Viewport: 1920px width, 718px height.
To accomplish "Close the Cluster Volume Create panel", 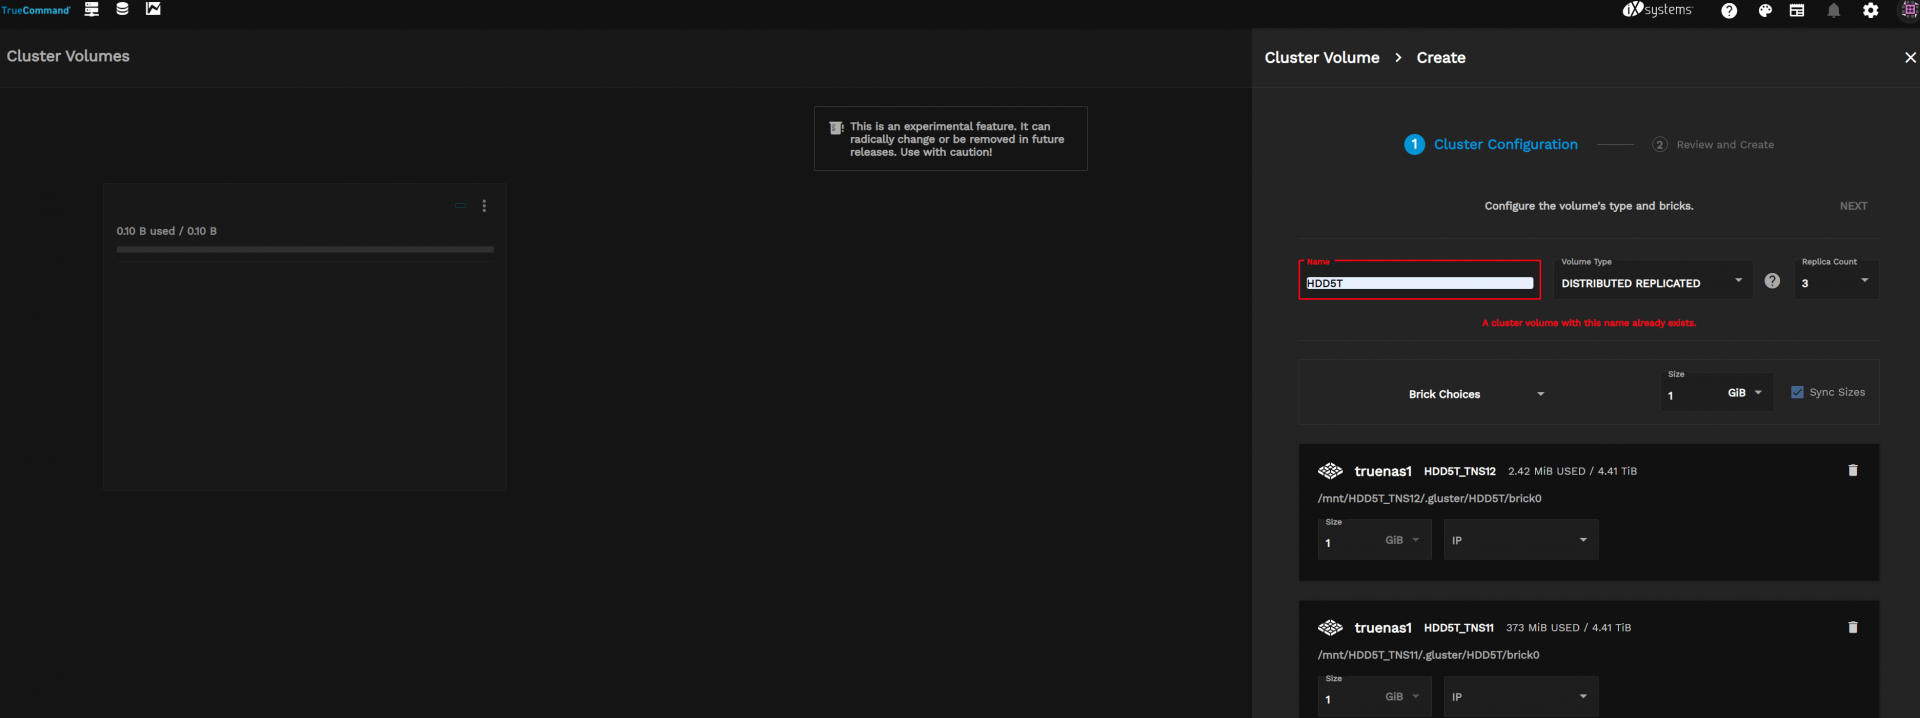I will coord(1910,58).
